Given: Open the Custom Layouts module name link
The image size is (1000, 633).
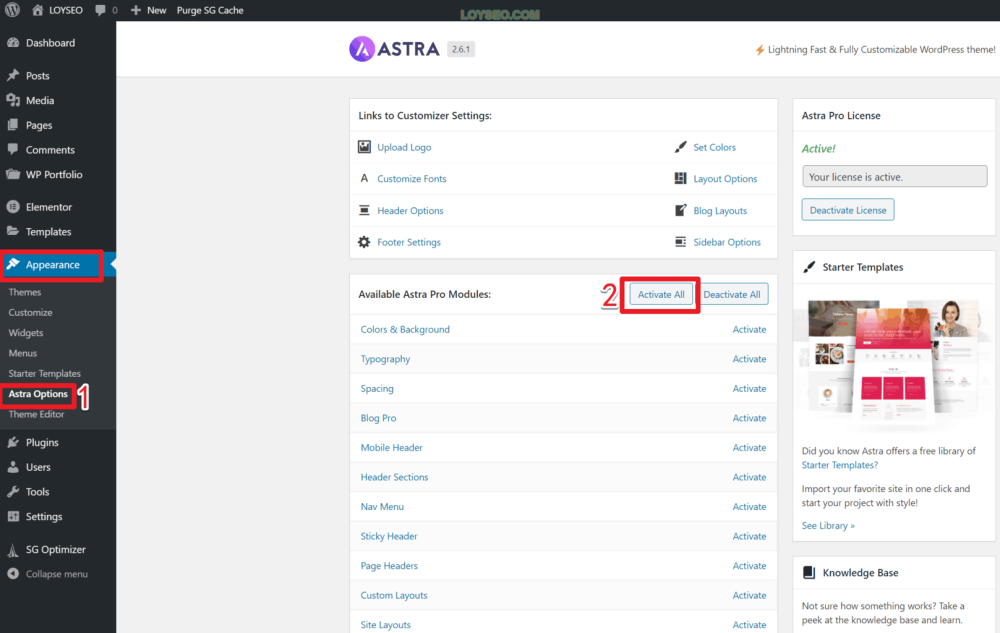Looking at the screenshot, I should tap(394, 595).
